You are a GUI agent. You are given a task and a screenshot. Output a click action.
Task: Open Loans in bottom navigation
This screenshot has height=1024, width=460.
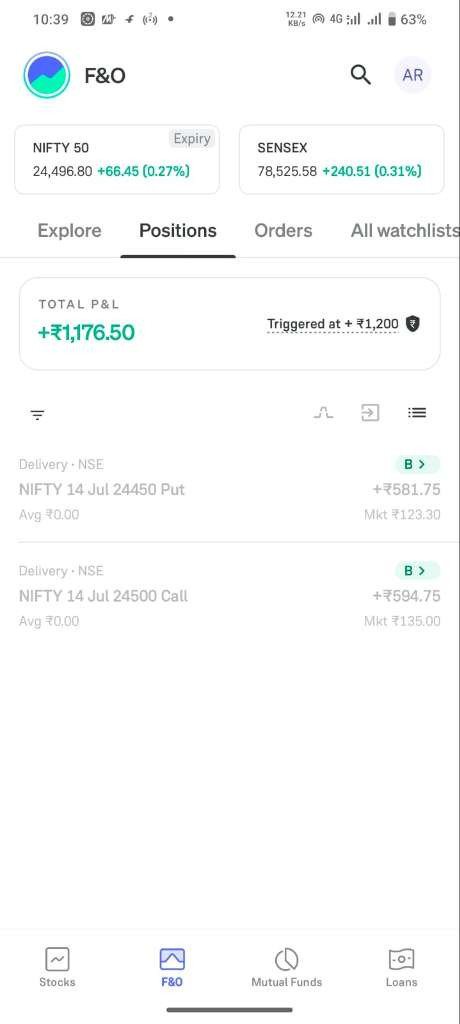[401, 967]
